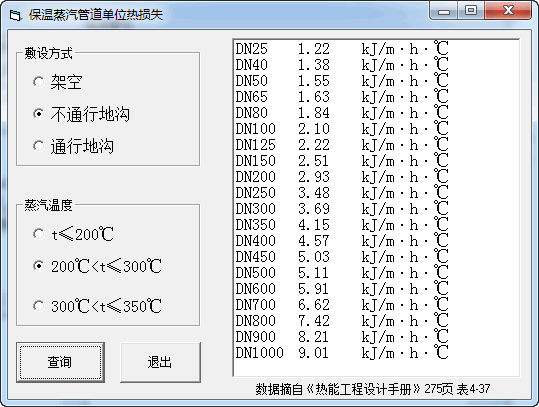Click the DN900 row with value 8.21

tap(342, 337)
